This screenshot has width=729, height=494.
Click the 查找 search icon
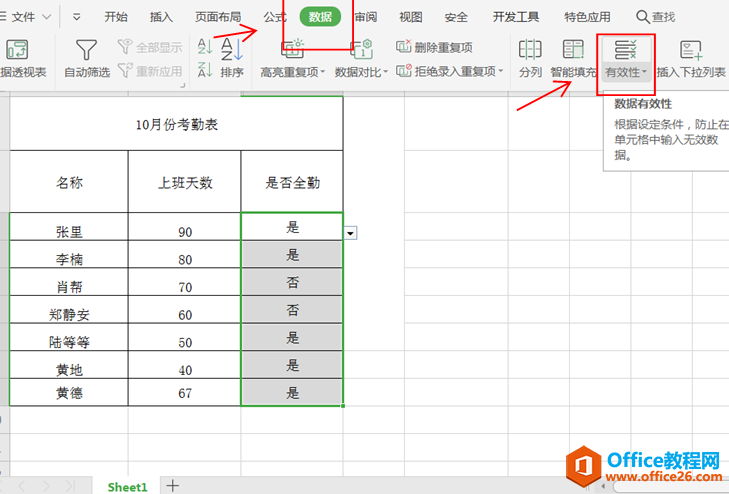(x=643, y=17)
